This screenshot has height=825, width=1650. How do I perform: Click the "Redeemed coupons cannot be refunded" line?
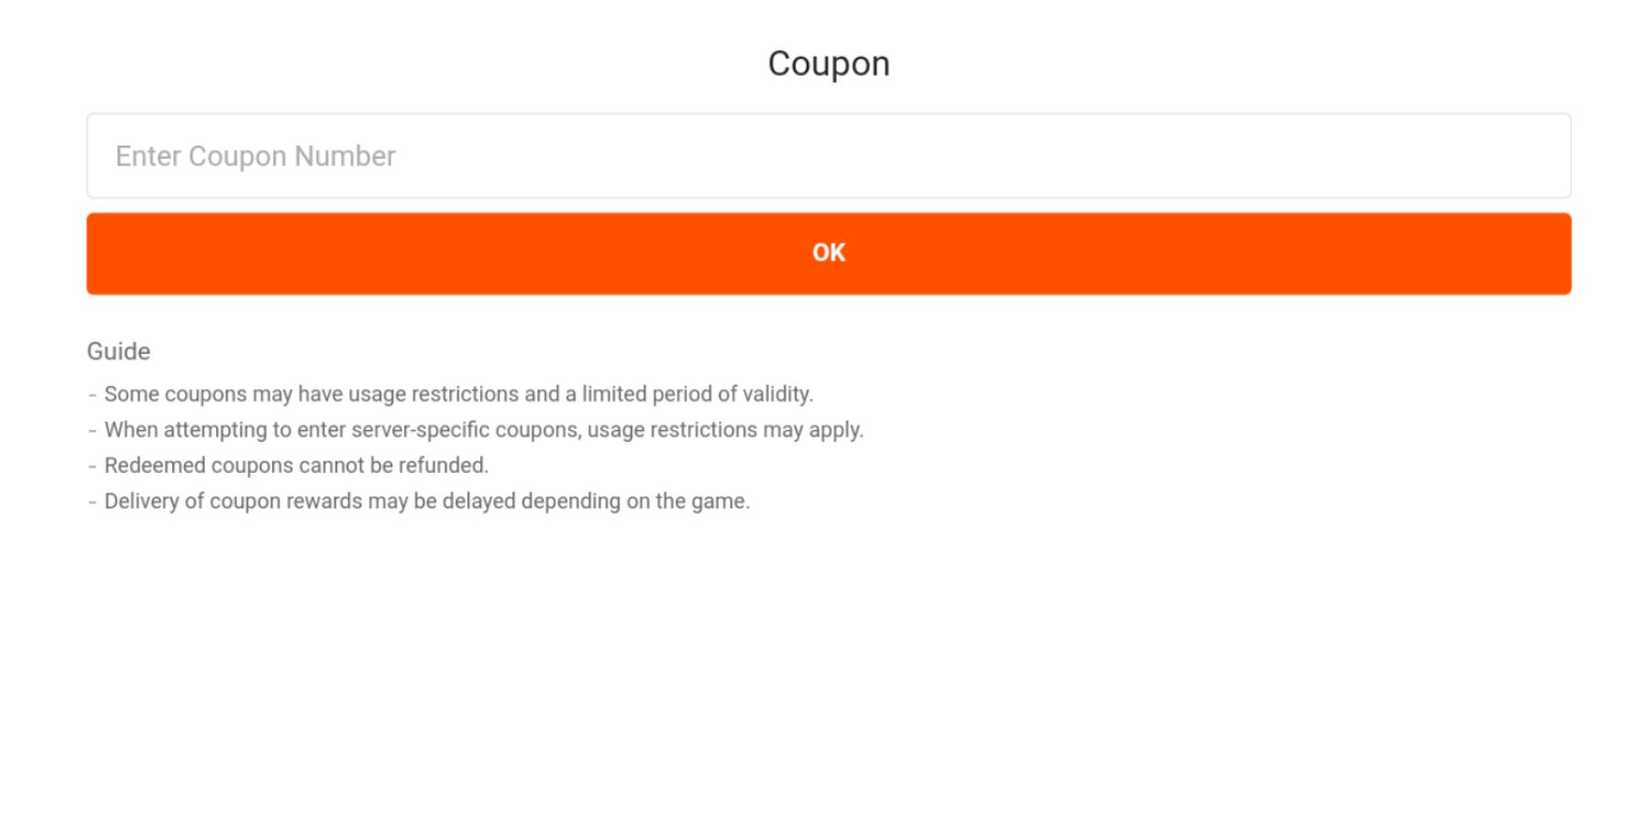tap(296, 466)
